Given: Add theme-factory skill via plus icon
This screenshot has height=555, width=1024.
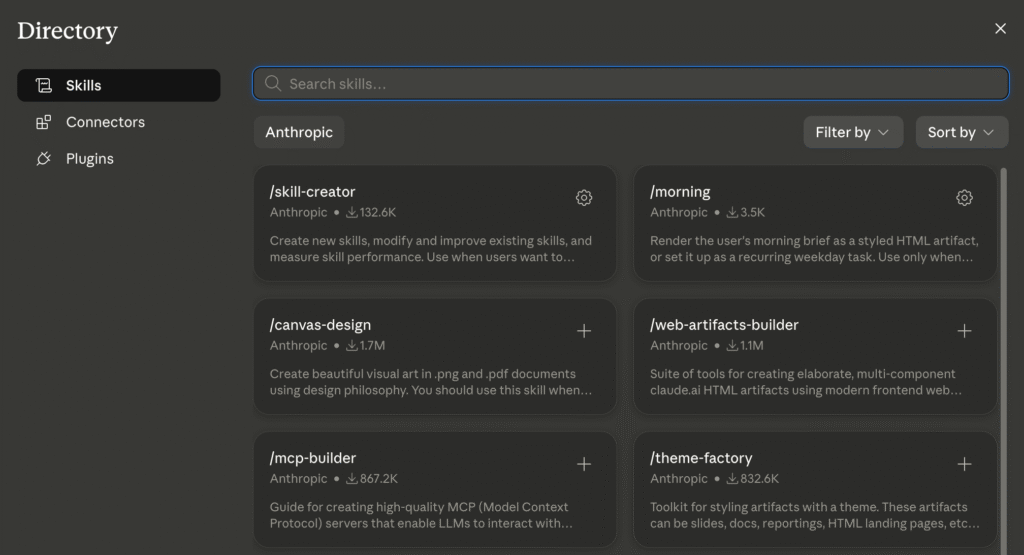Looking at the screenshot, I should click(x=964, y=464).
